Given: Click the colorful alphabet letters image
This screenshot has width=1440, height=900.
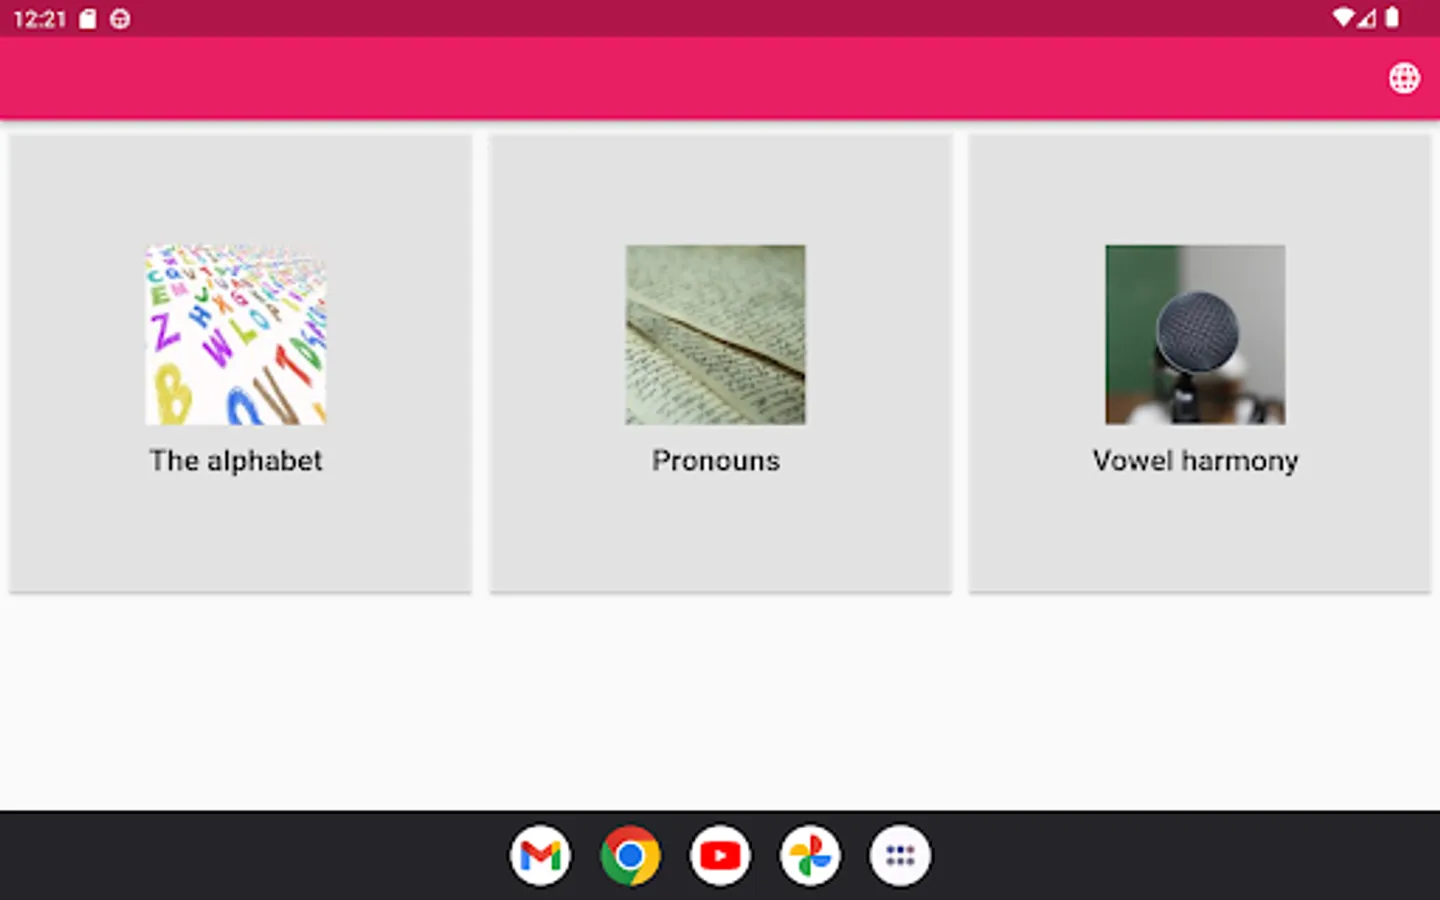Looking at the screenshot, I should (236, 335).
